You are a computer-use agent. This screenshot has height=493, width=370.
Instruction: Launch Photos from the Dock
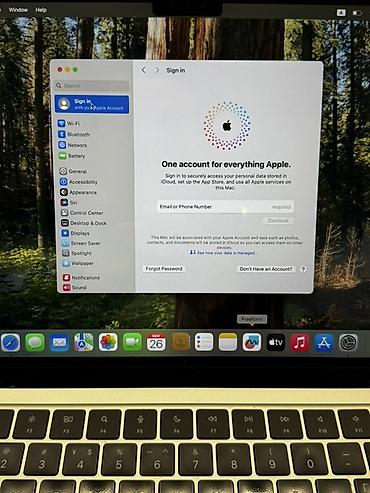coord(108,342)
